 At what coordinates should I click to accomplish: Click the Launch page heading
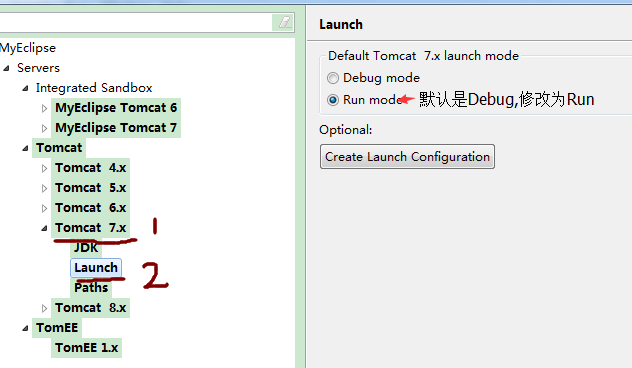pos(341,25)
